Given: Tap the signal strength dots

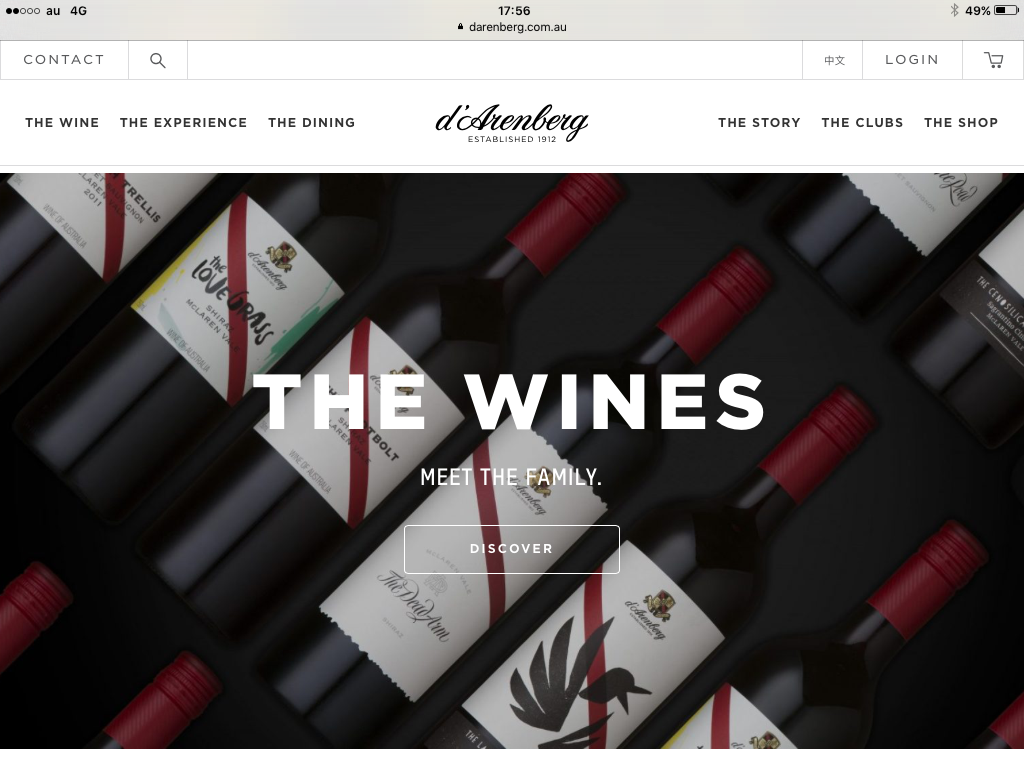Looking at the screenshot, I should [x=22, y=11].
